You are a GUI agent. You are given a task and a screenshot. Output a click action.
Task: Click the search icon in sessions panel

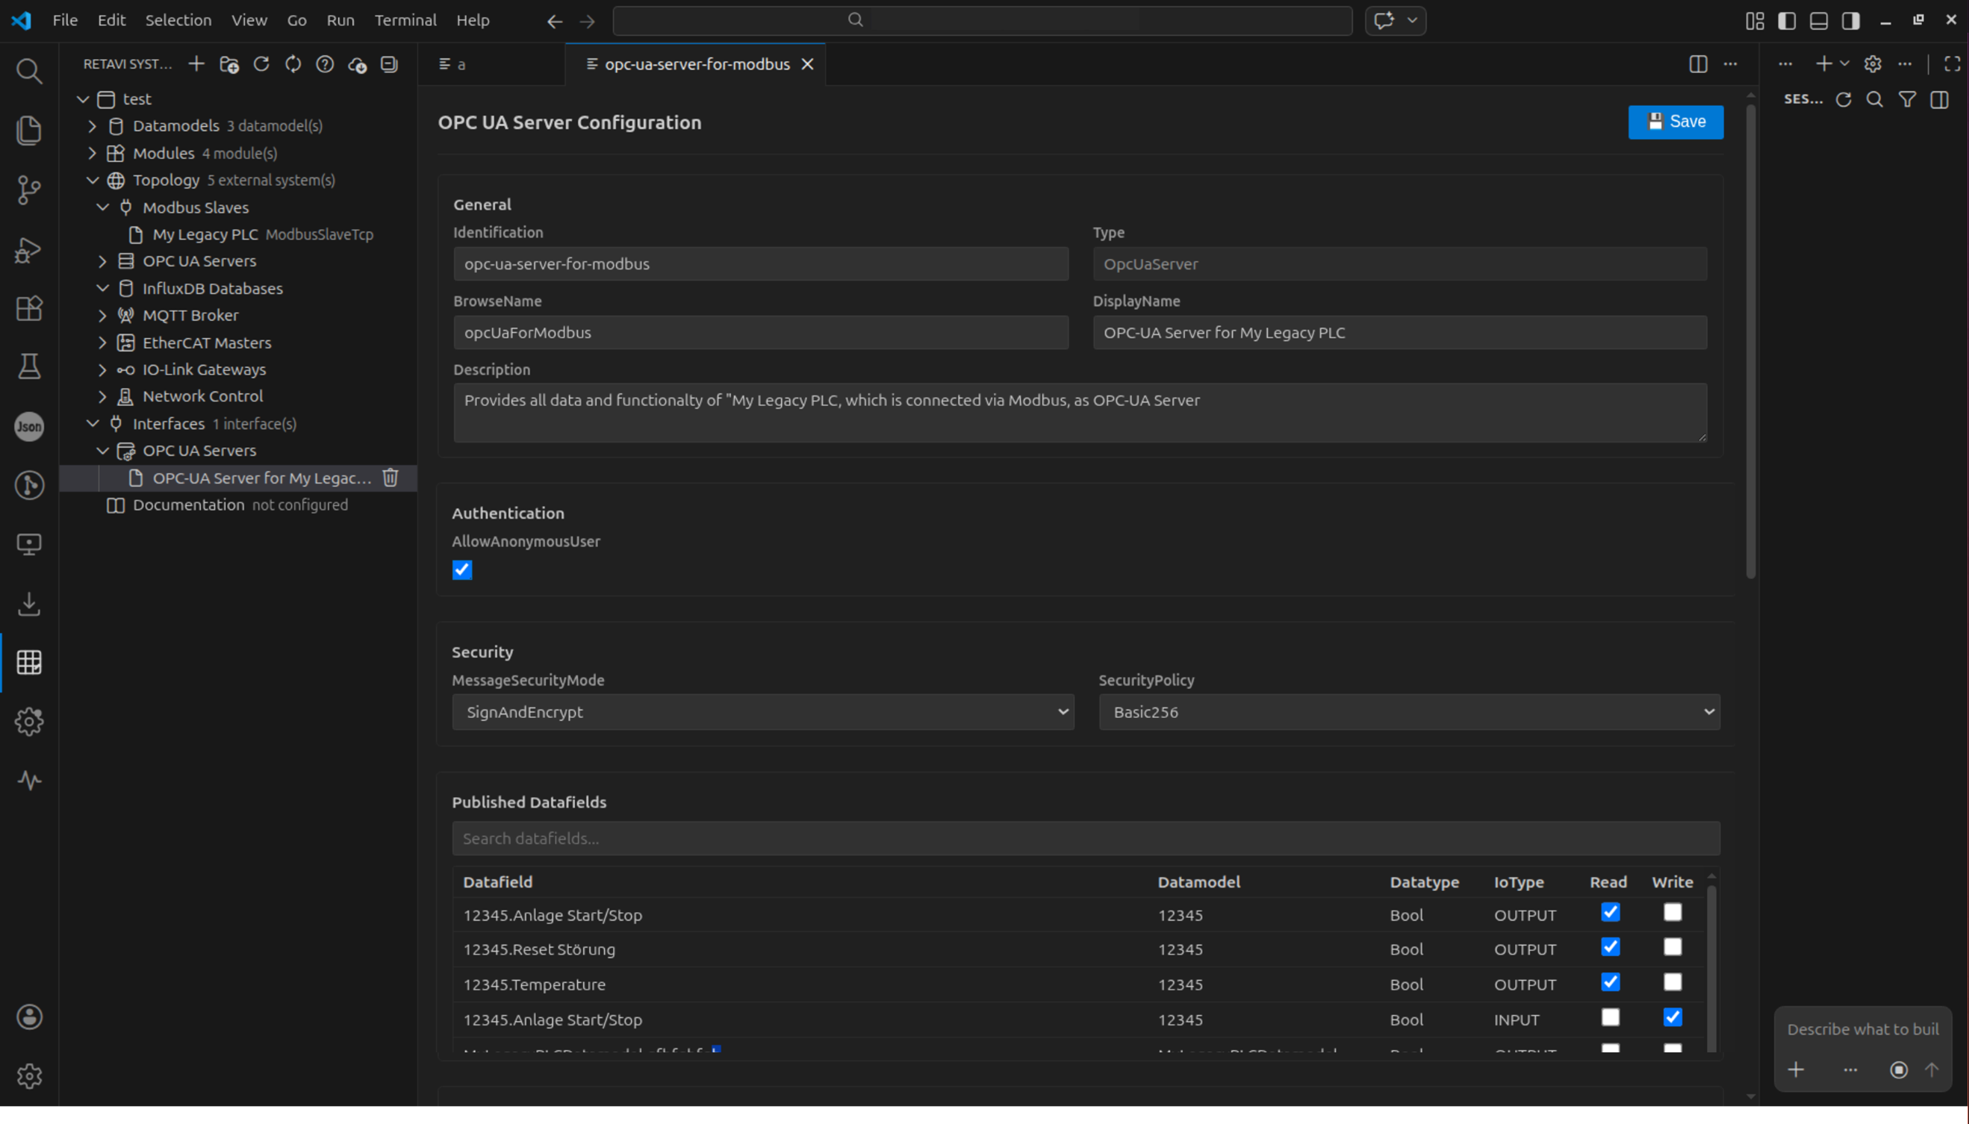1875,99
